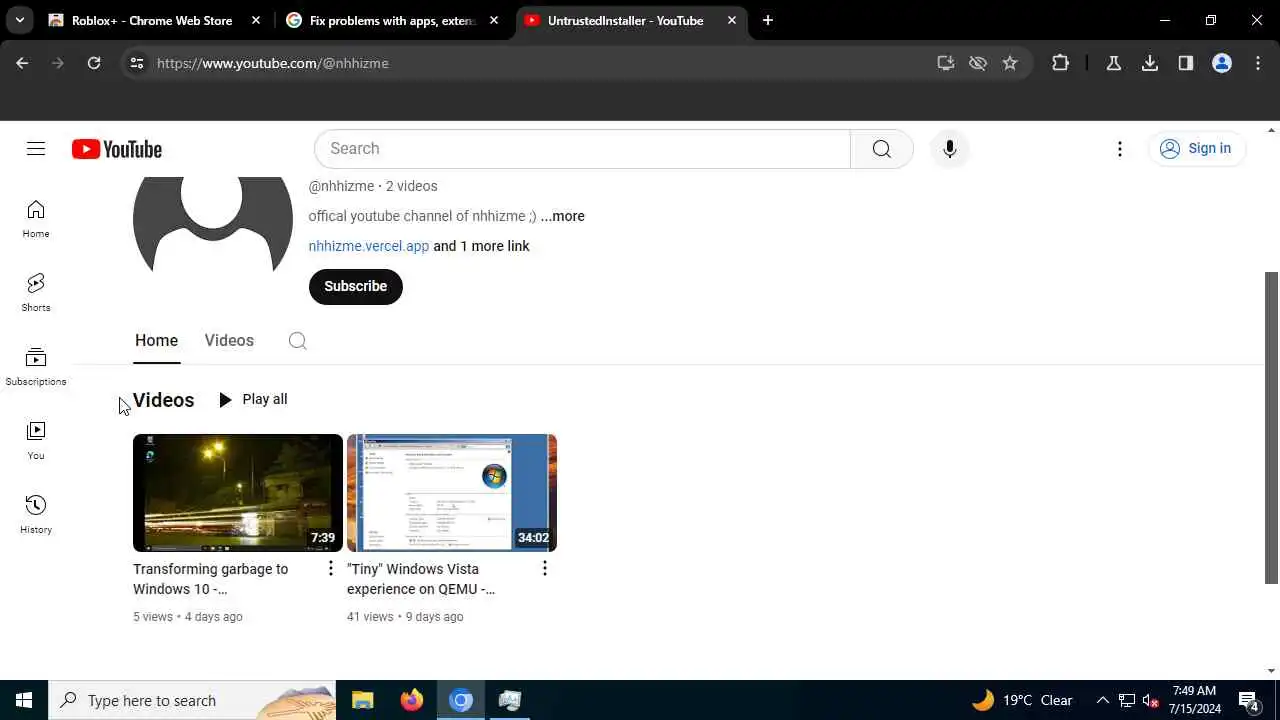Image resolution: width=1280 pixels, height=720 pixels.
Task: Open Tiny Windows Vista experience title
Action: click(x=421, y=579)
